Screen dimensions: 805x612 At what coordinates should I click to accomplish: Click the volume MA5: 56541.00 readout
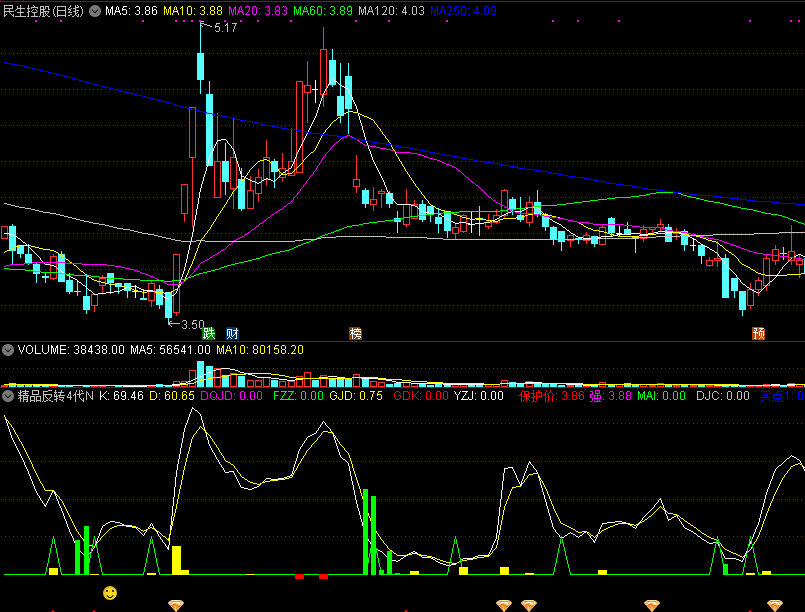click(170, 350)
